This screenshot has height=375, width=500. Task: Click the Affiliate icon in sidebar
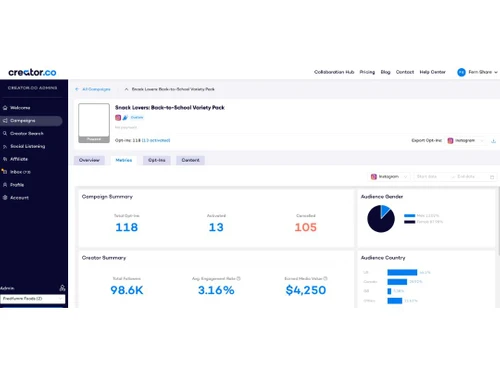click(5, 159)
